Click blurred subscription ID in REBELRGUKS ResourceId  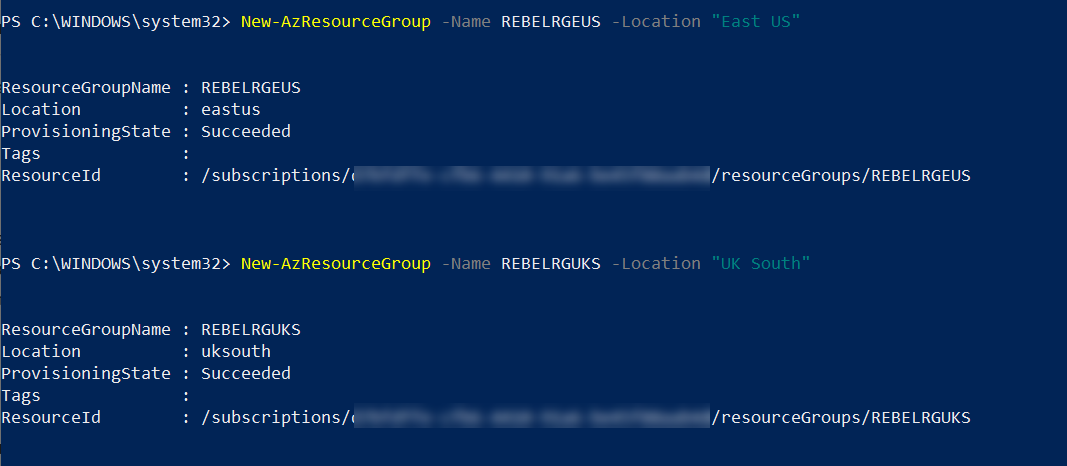[x=531, y=417]
